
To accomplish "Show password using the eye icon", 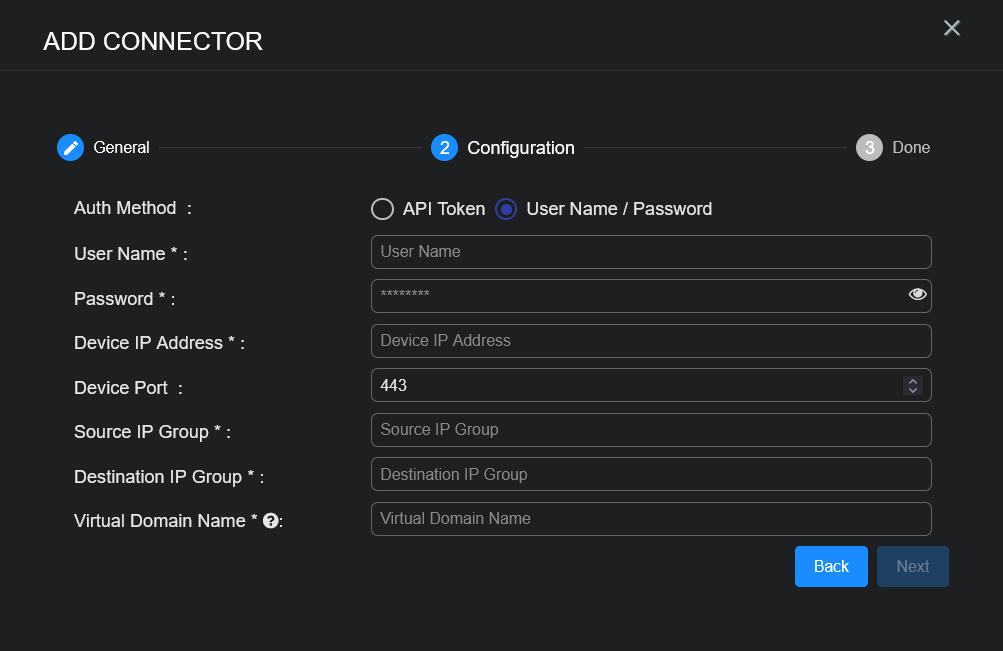I will 917,294.
